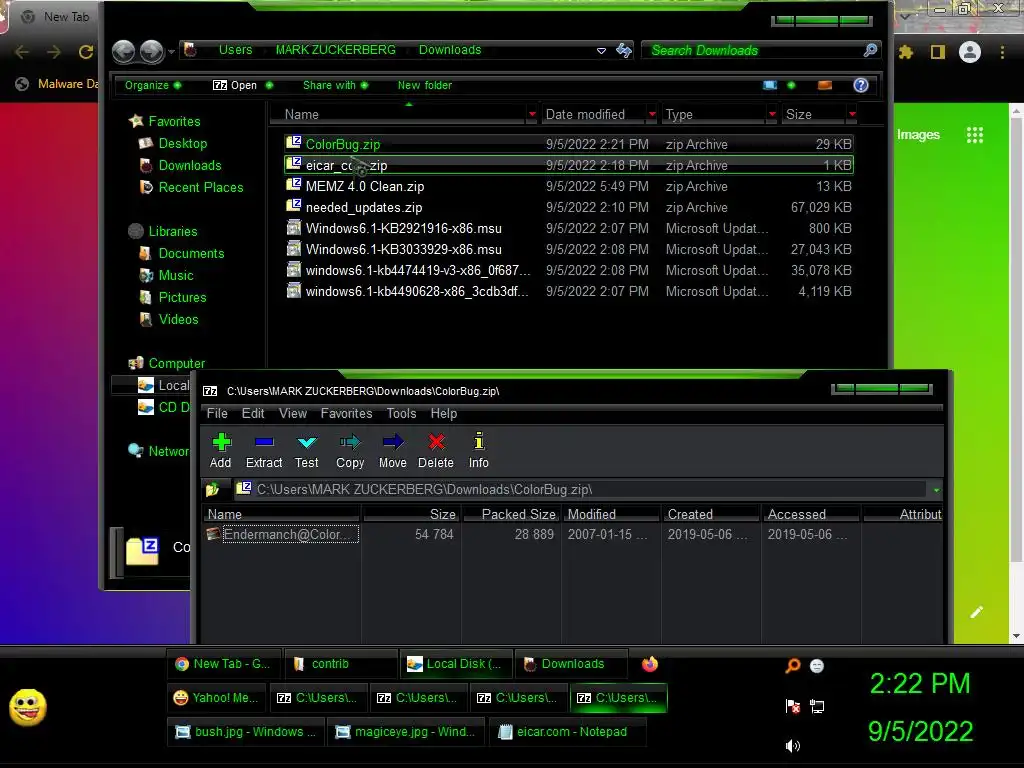This screenshot has width=1024, height=768.
Task: Refresh the Downloads folder address bar
Action: coord(624,50)
